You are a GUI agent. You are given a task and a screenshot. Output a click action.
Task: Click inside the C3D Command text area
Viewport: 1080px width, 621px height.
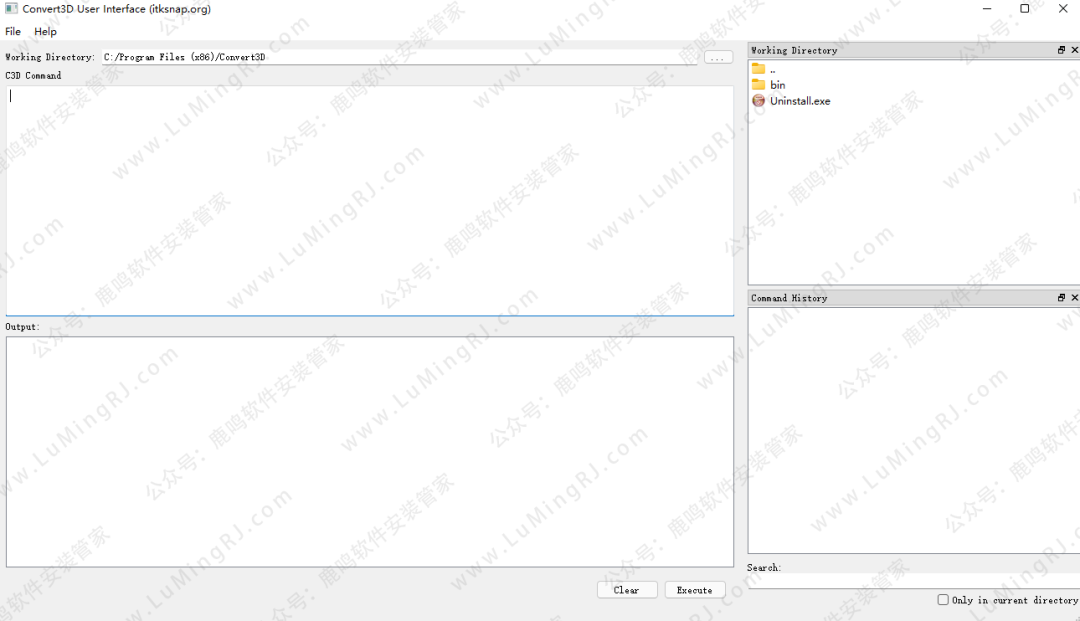point(370,200)
